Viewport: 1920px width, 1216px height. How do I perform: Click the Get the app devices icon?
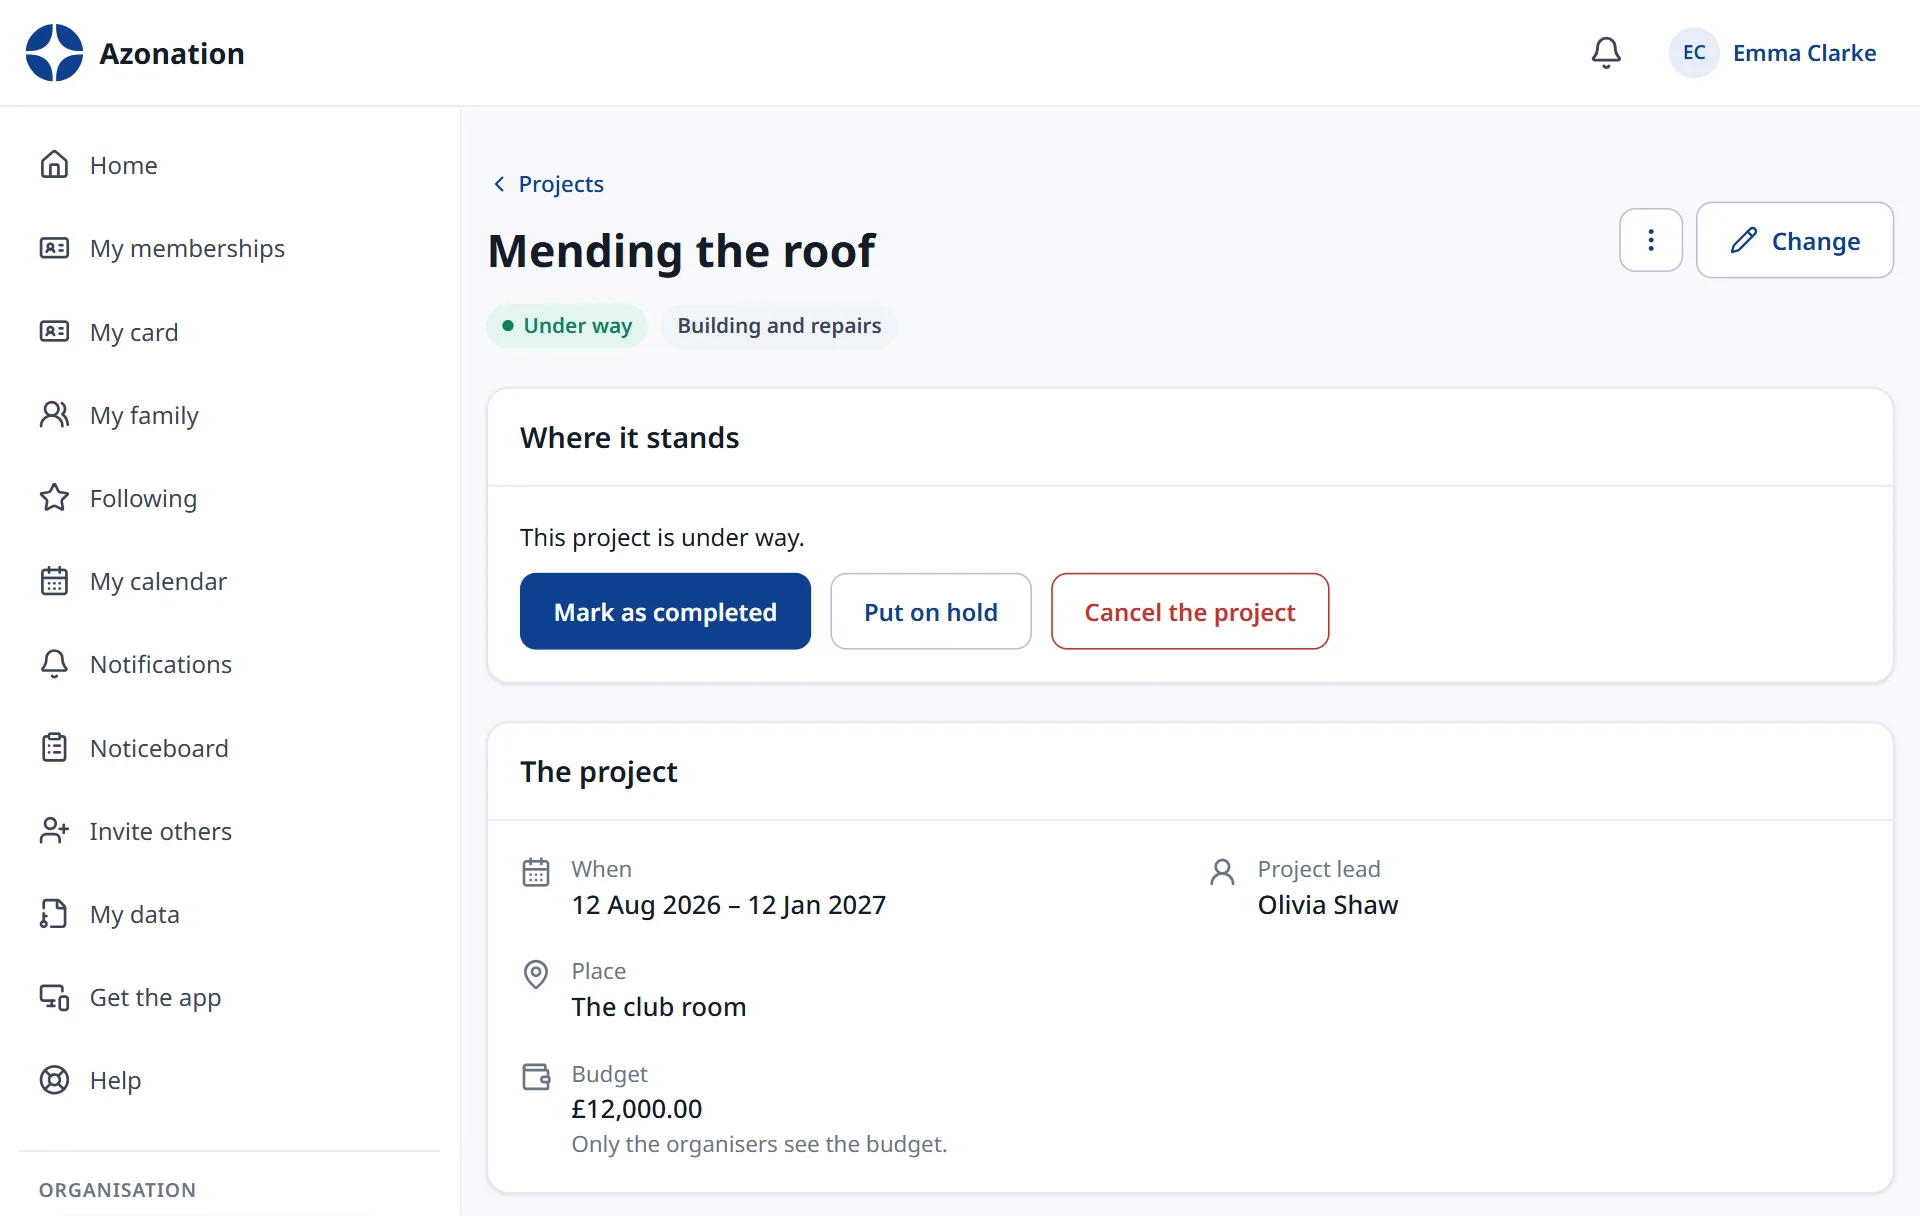coord(54,997)
